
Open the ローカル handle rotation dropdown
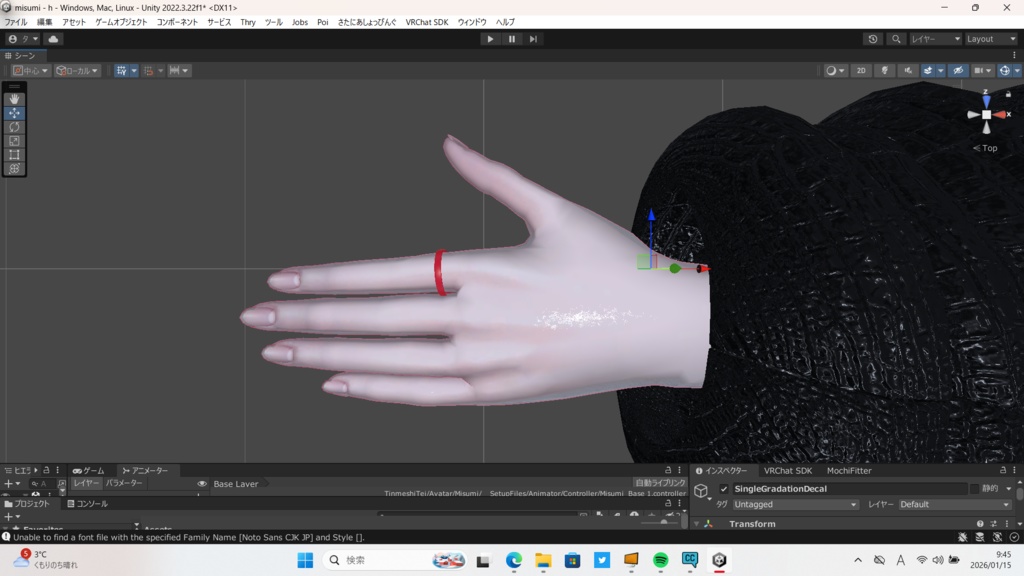pos(76,71)
